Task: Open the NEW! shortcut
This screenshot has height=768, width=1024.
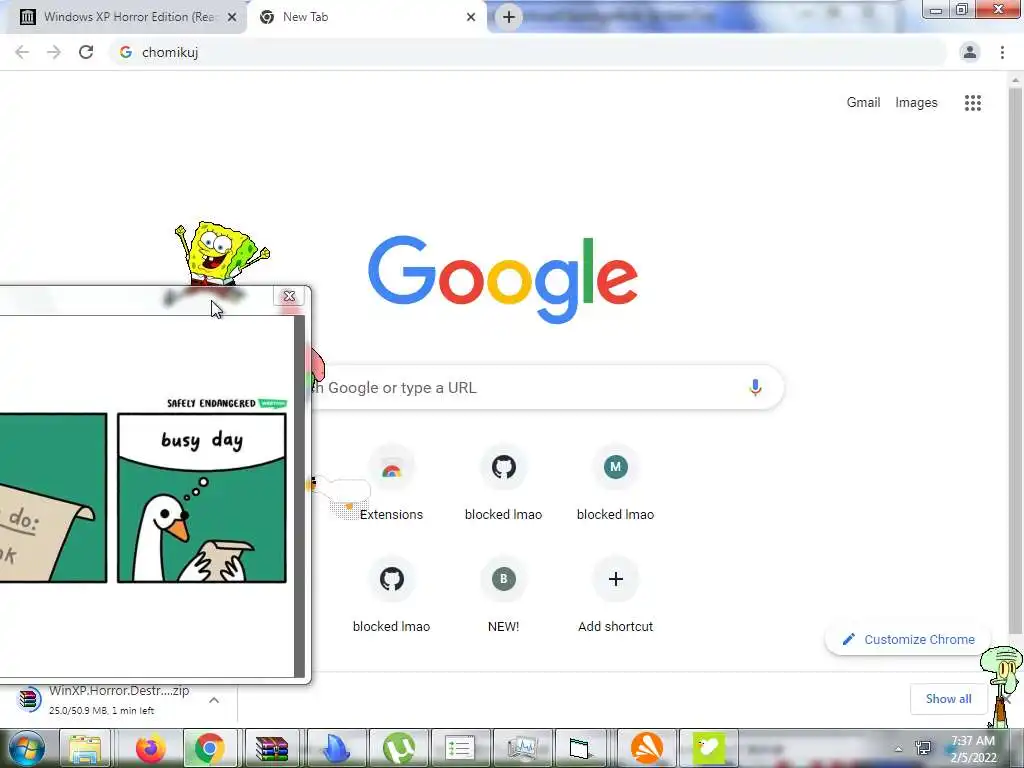Action: (x=504, y=596)
